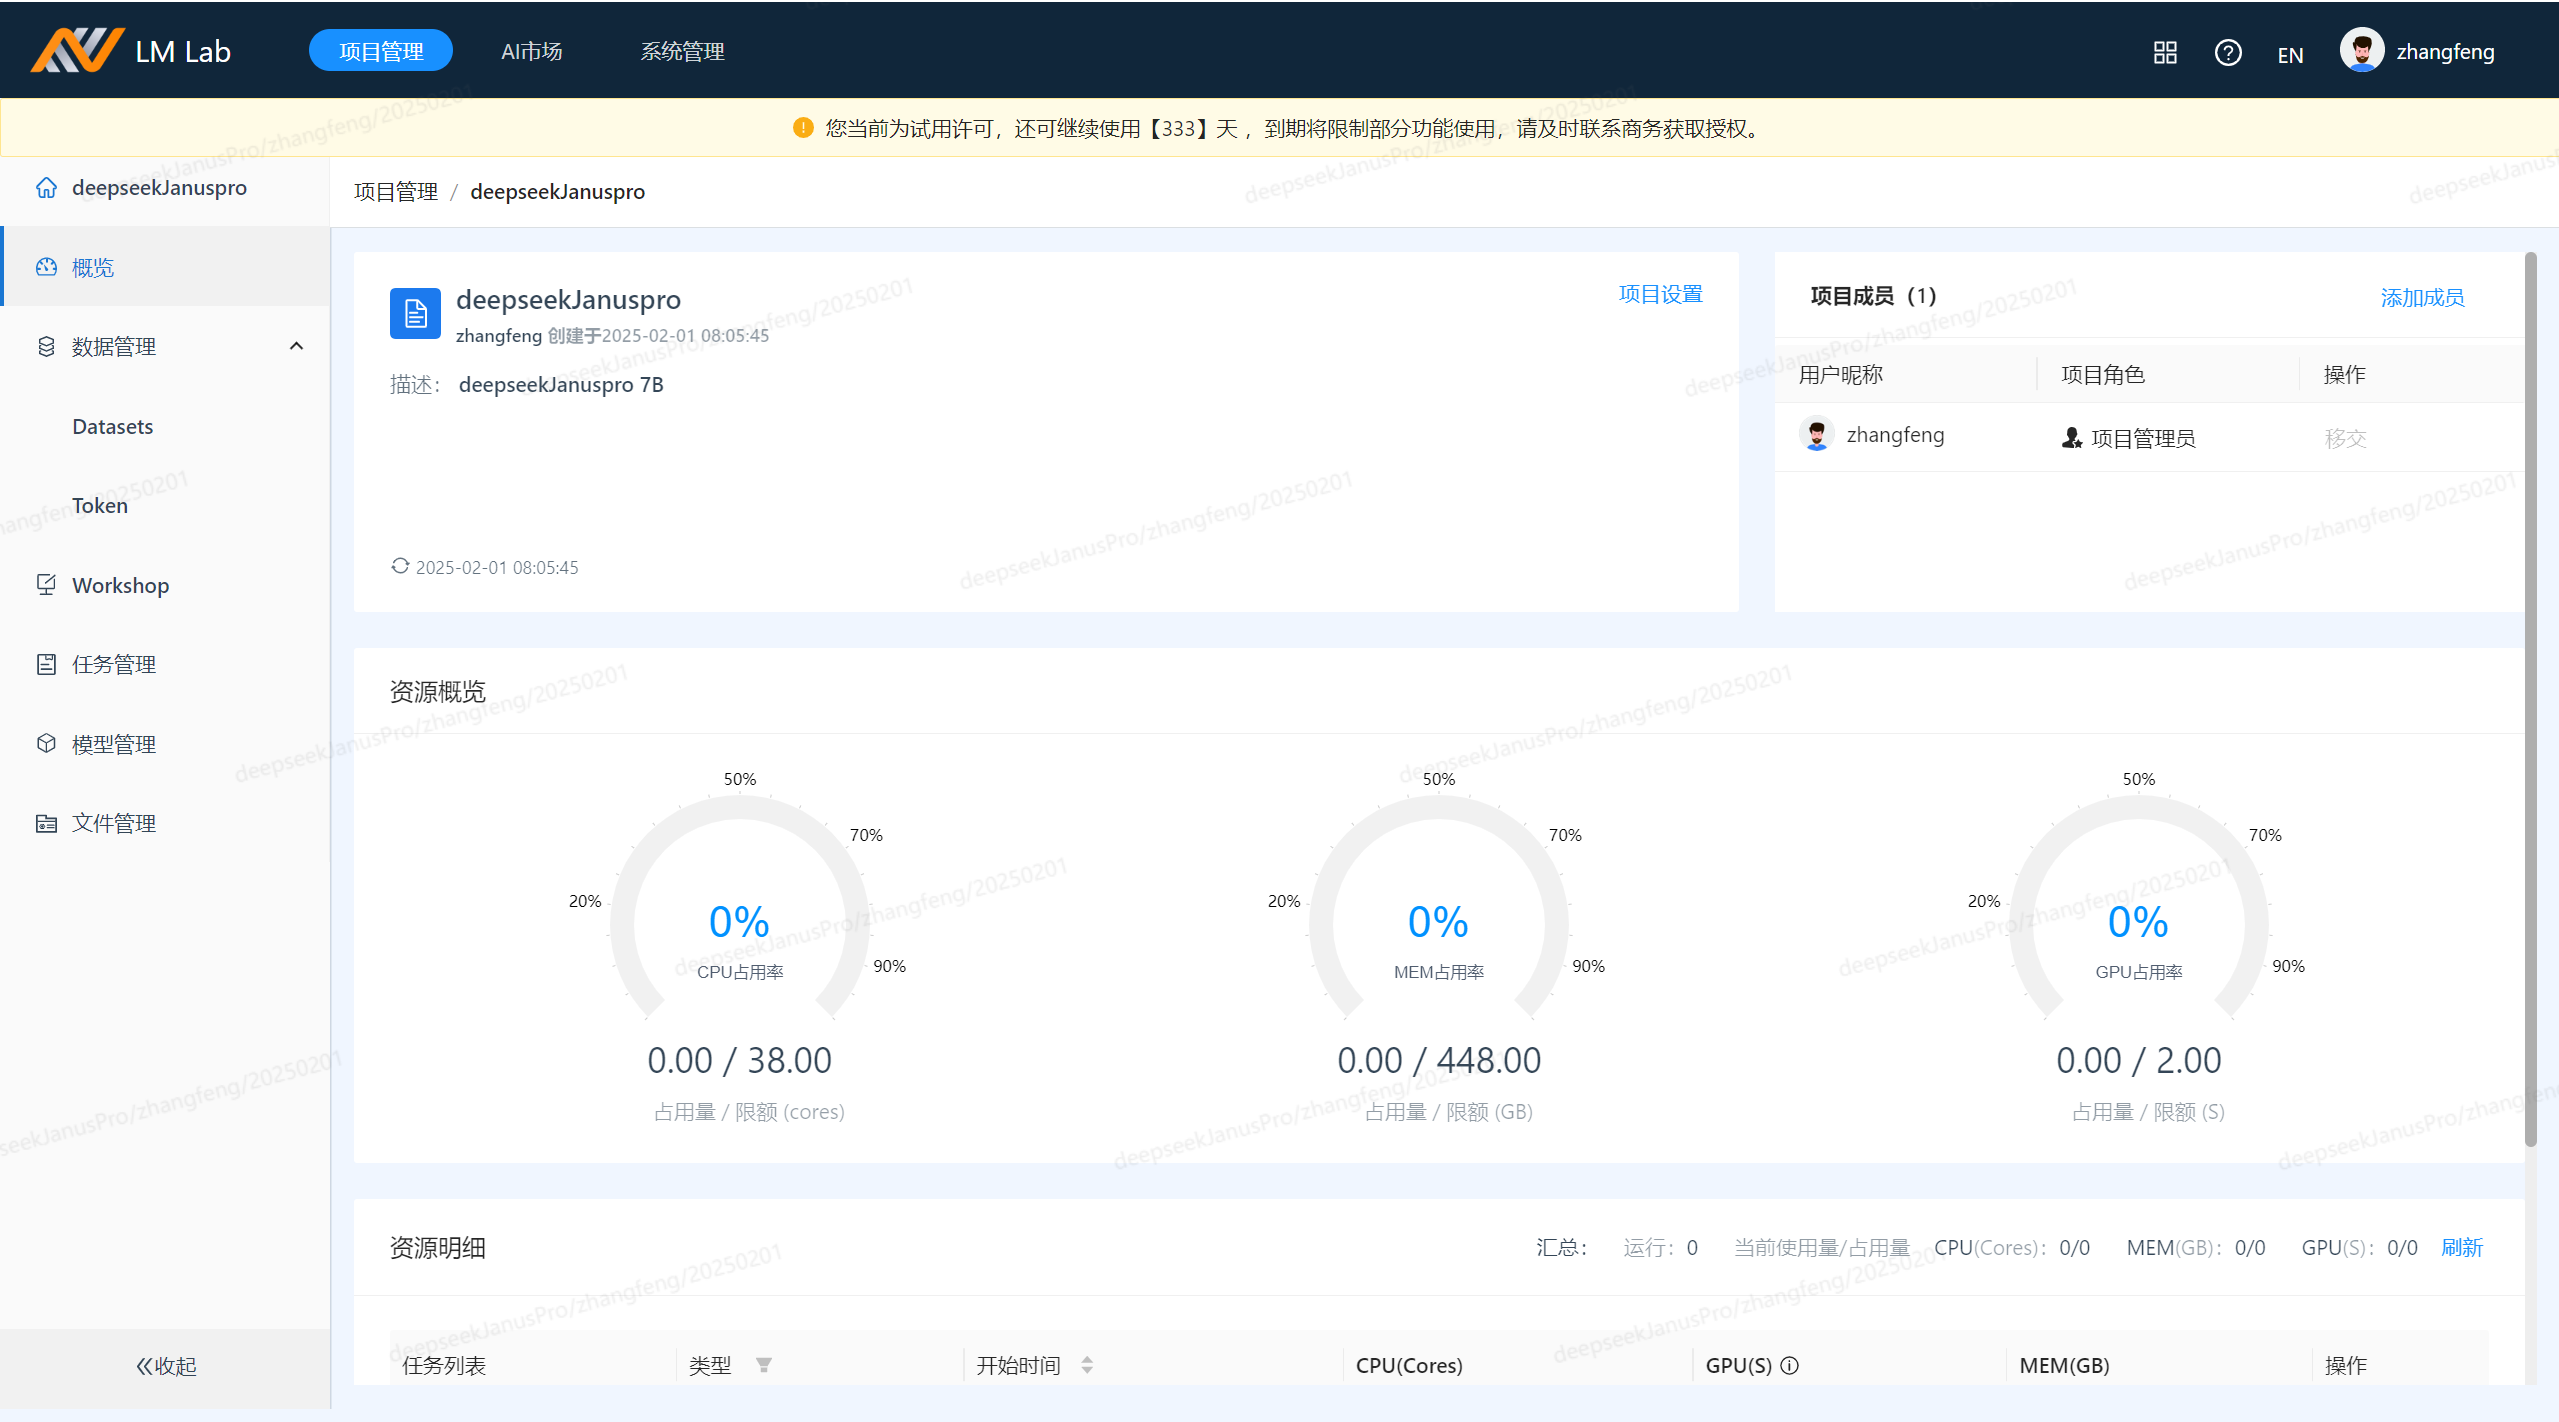The image size is (2559, 1422).
Task: Click the deepseekJanuspro home icon in sidebar
Action: tap(46, 188)
